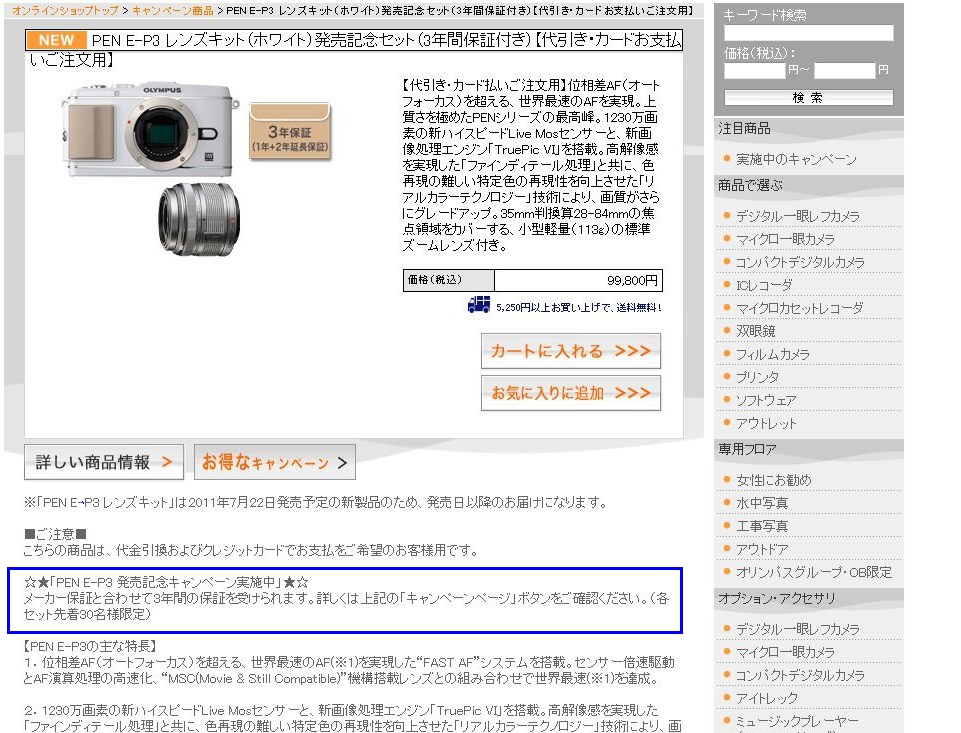Select コンパクトデジタルカメラ under 商品で選ぶ
Image resolution: width=961 pixels, height=733 pixels.
click(800, 262)
